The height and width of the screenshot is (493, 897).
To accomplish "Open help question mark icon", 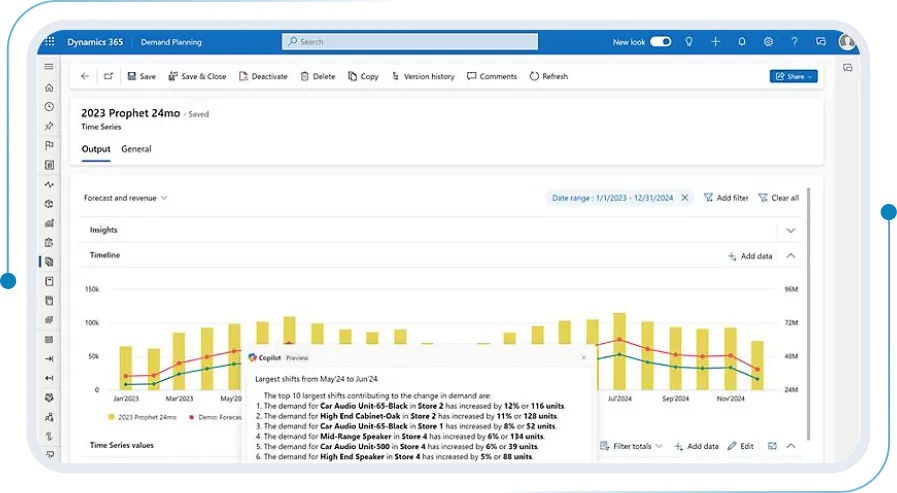I will coord(794,42).
